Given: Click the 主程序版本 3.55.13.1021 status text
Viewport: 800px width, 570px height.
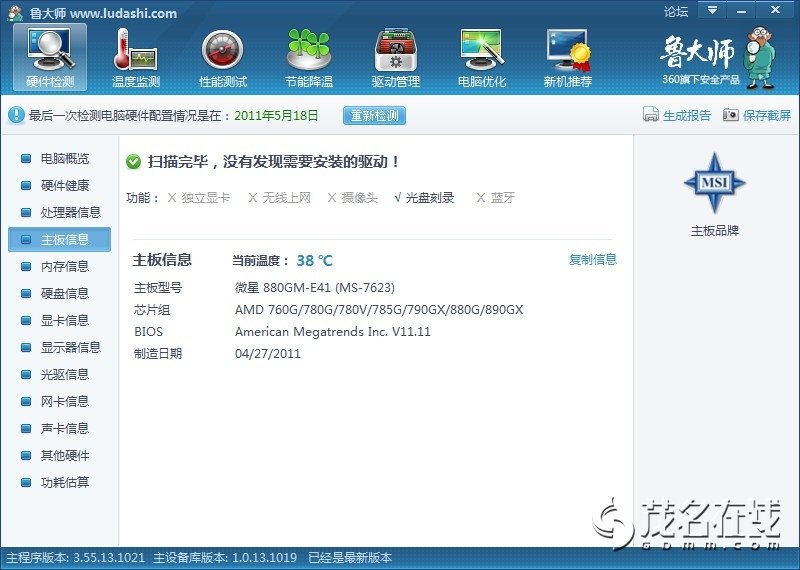Looking at the screenshot, I should coord(76,557).
